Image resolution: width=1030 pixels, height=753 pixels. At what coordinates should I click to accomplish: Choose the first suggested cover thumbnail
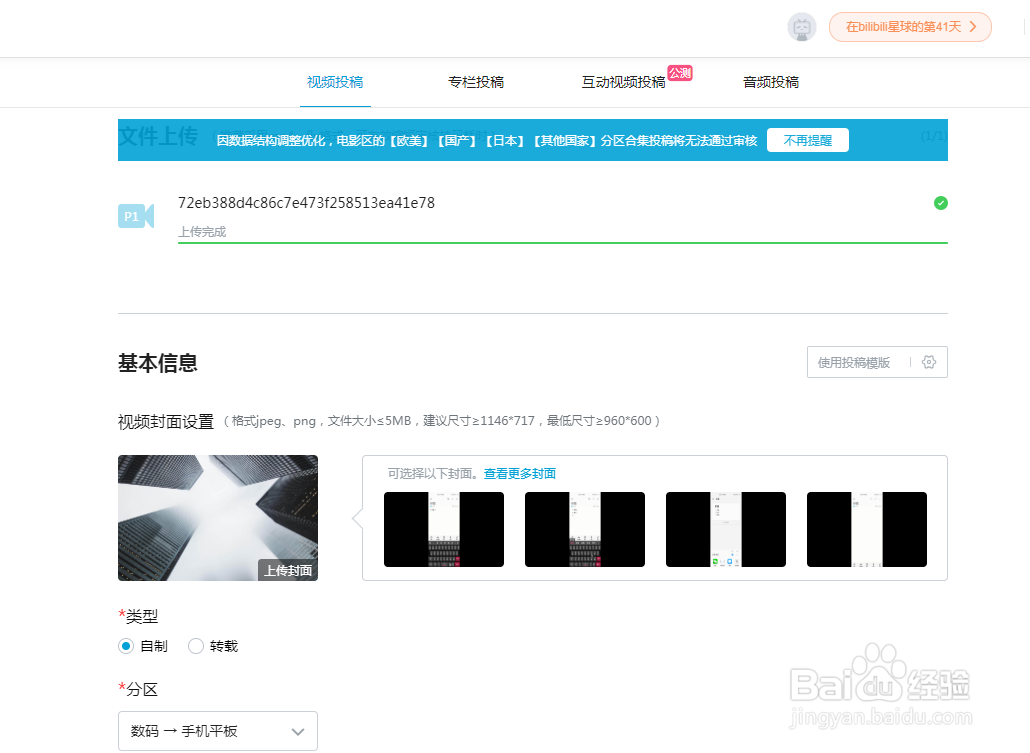pos(443,530)
